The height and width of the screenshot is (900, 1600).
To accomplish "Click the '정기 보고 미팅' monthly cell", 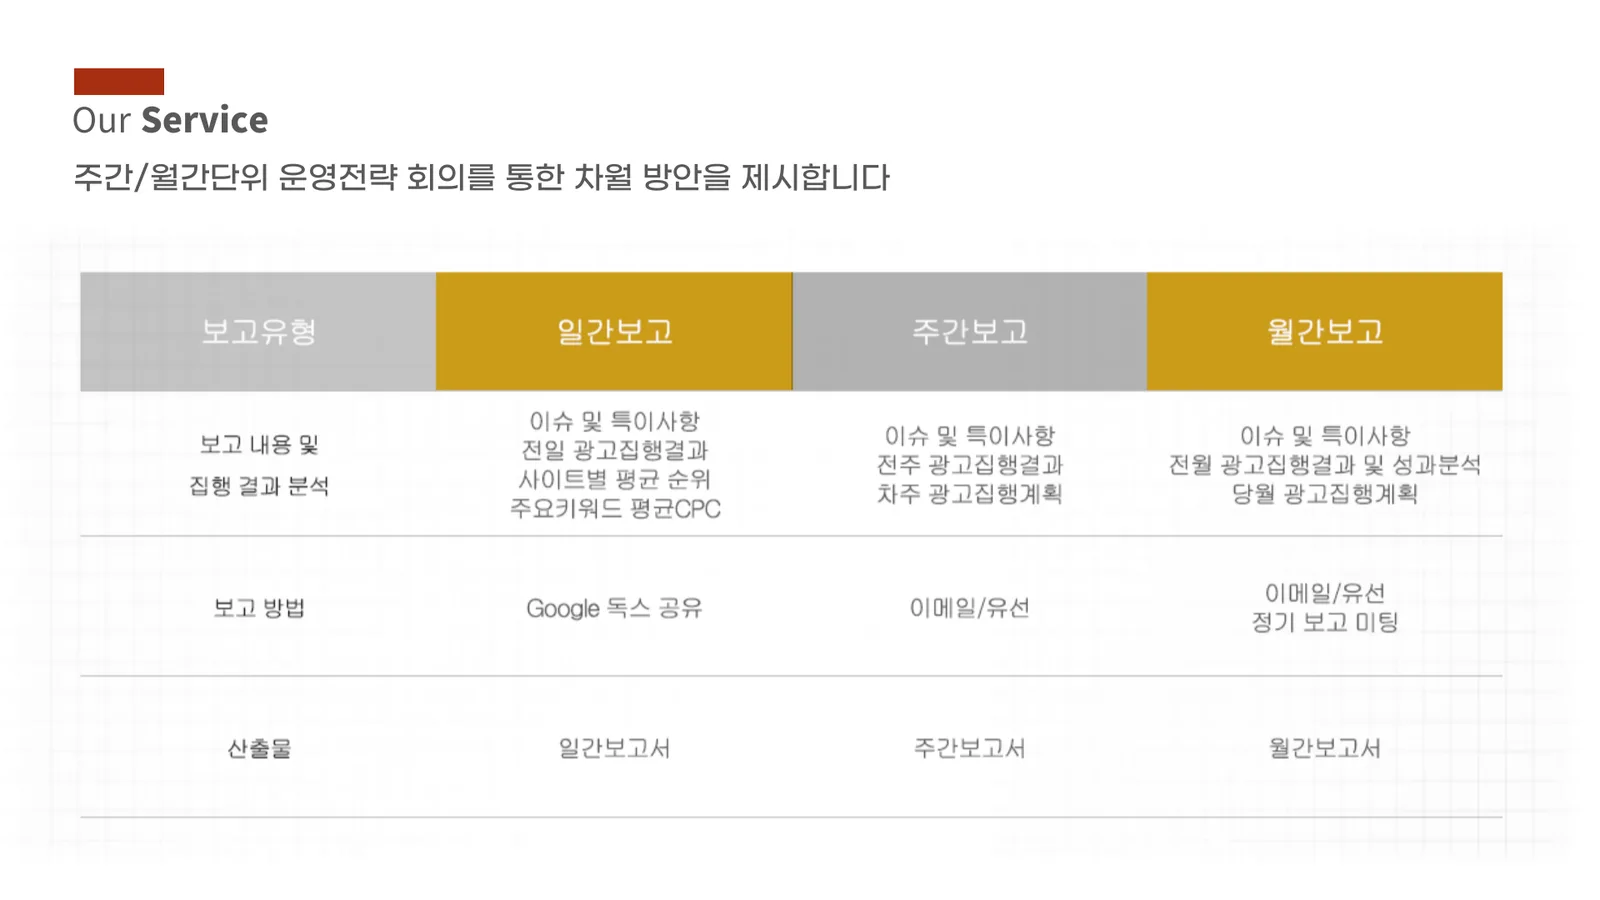I will [1325, 608].
